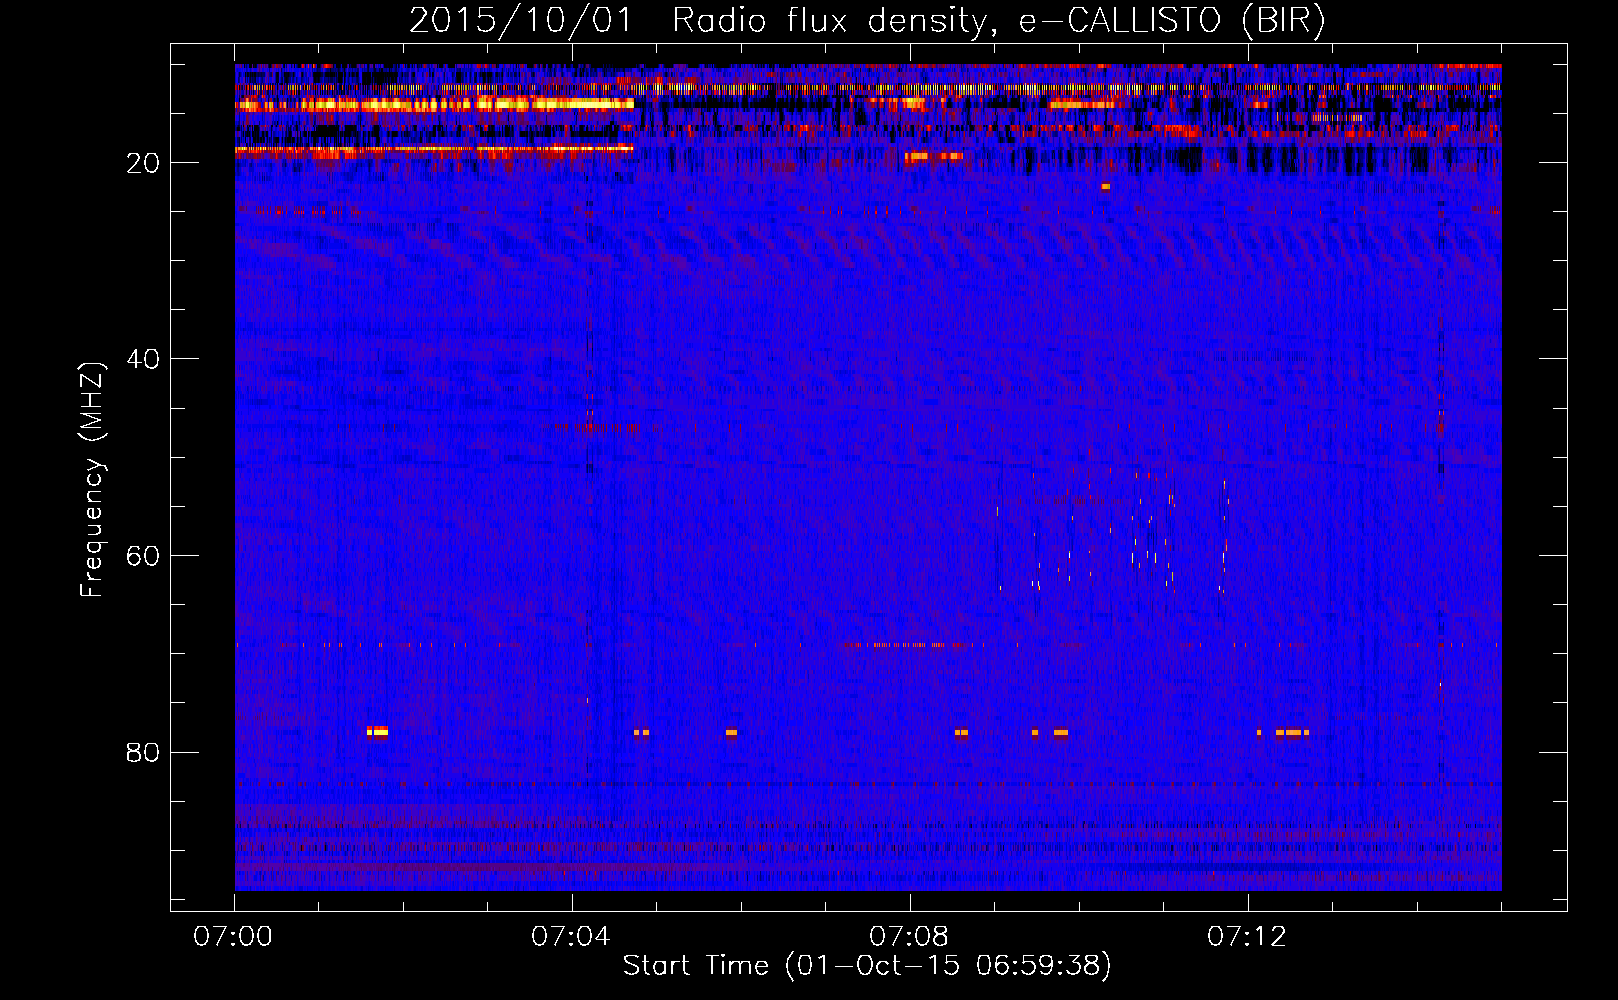Click the 80 frequency tick label
The width and height of the screenshot is (1618, 1000).
143,752
